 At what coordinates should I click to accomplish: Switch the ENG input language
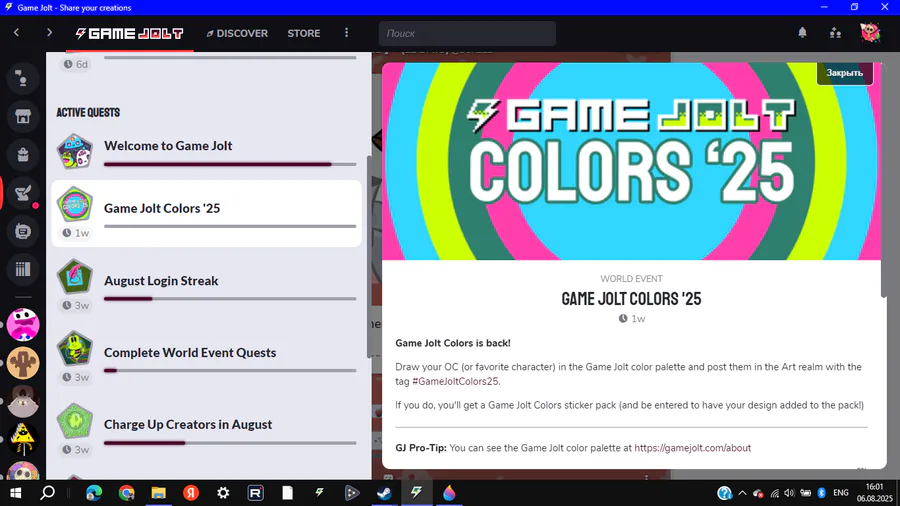tap(841, 493)
